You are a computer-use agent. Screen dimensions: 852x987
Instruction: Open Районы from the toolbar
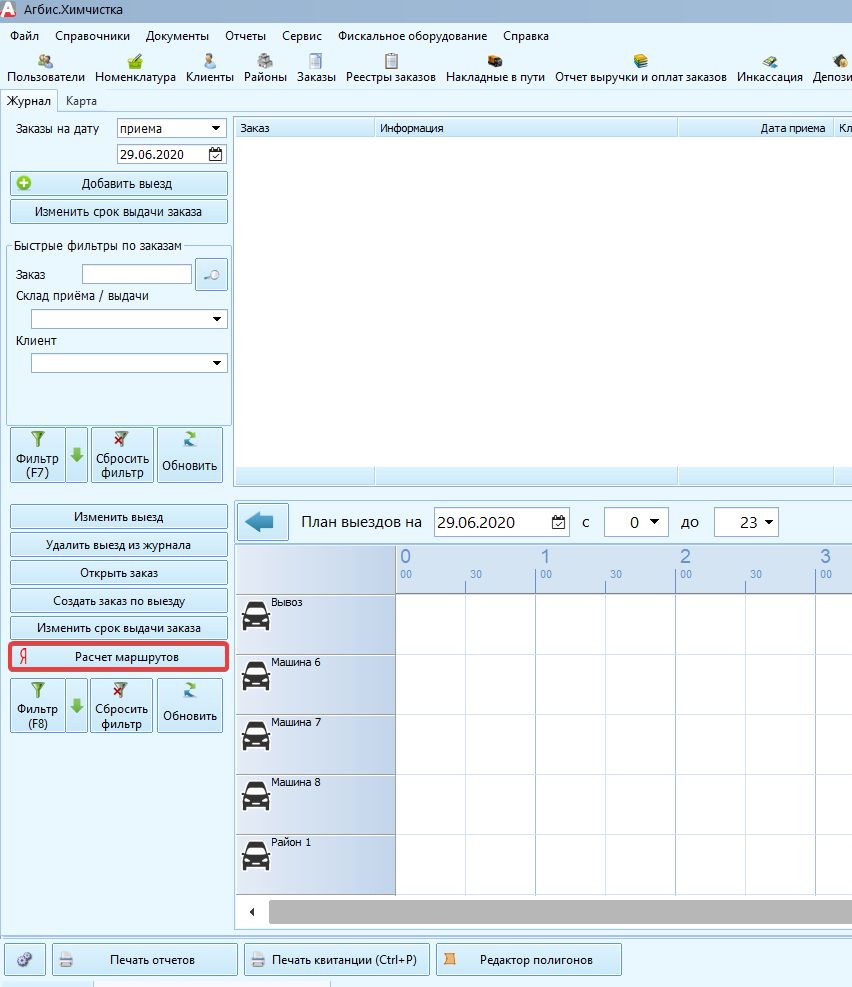pyautogui.click(x=265, y=69)
